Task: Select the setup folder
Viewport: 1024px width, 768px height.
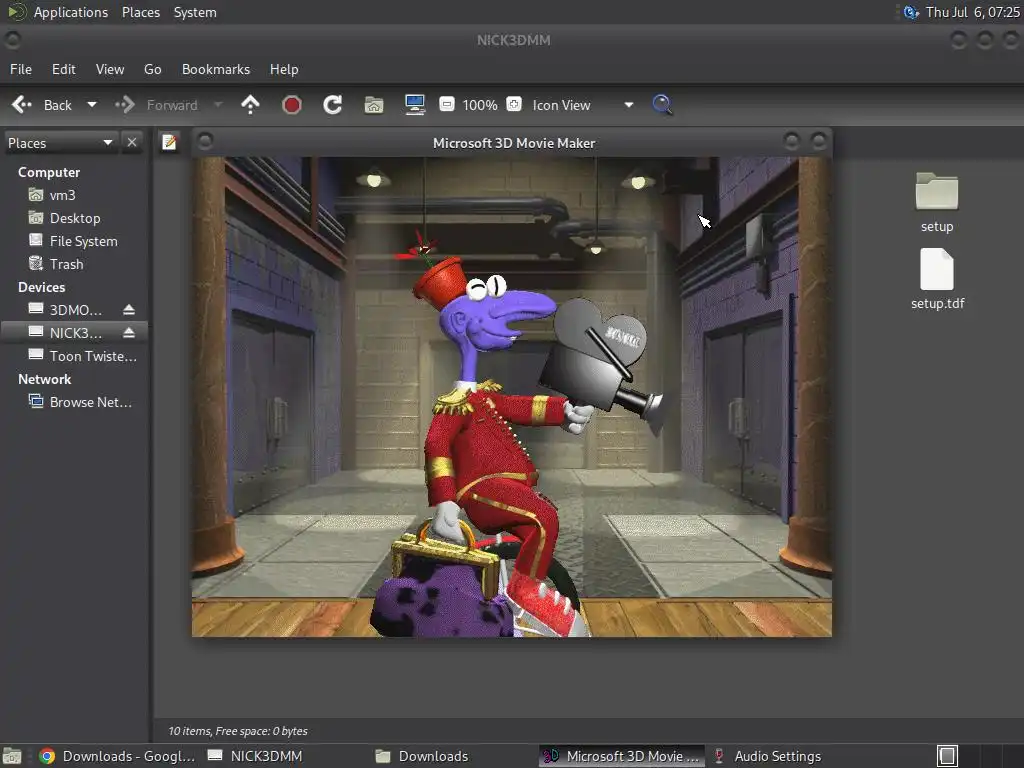Action: (936, 202)
